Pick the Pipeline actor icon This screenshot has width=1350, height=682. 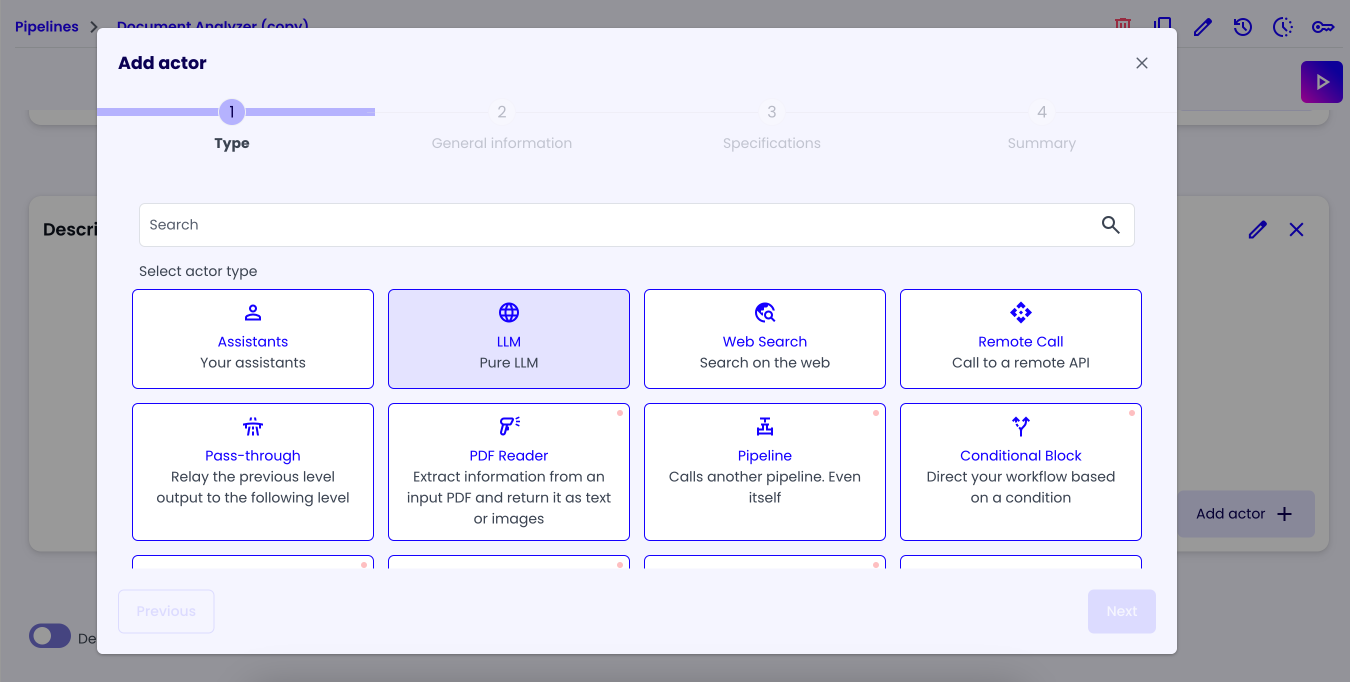click(x=765, y=427)
